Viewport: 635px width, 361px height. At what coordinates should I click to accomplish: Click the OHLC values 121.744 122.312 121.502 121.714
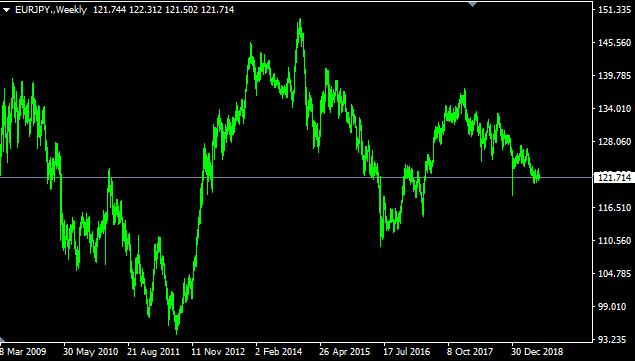164,10
